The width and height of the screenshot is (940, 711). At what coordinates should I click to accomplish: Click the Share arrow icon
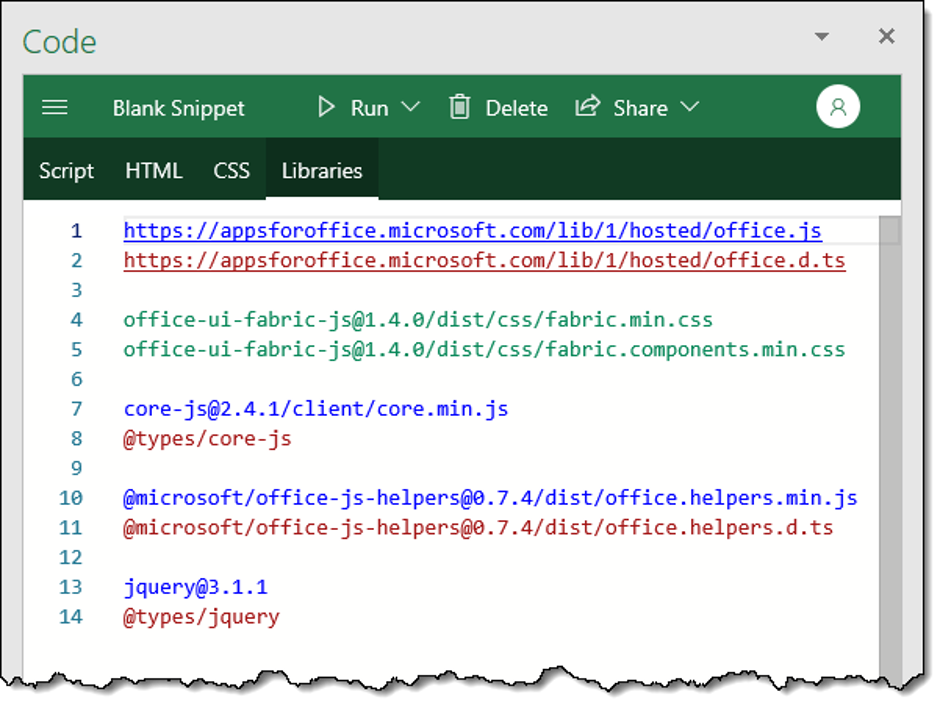point(587,106)
